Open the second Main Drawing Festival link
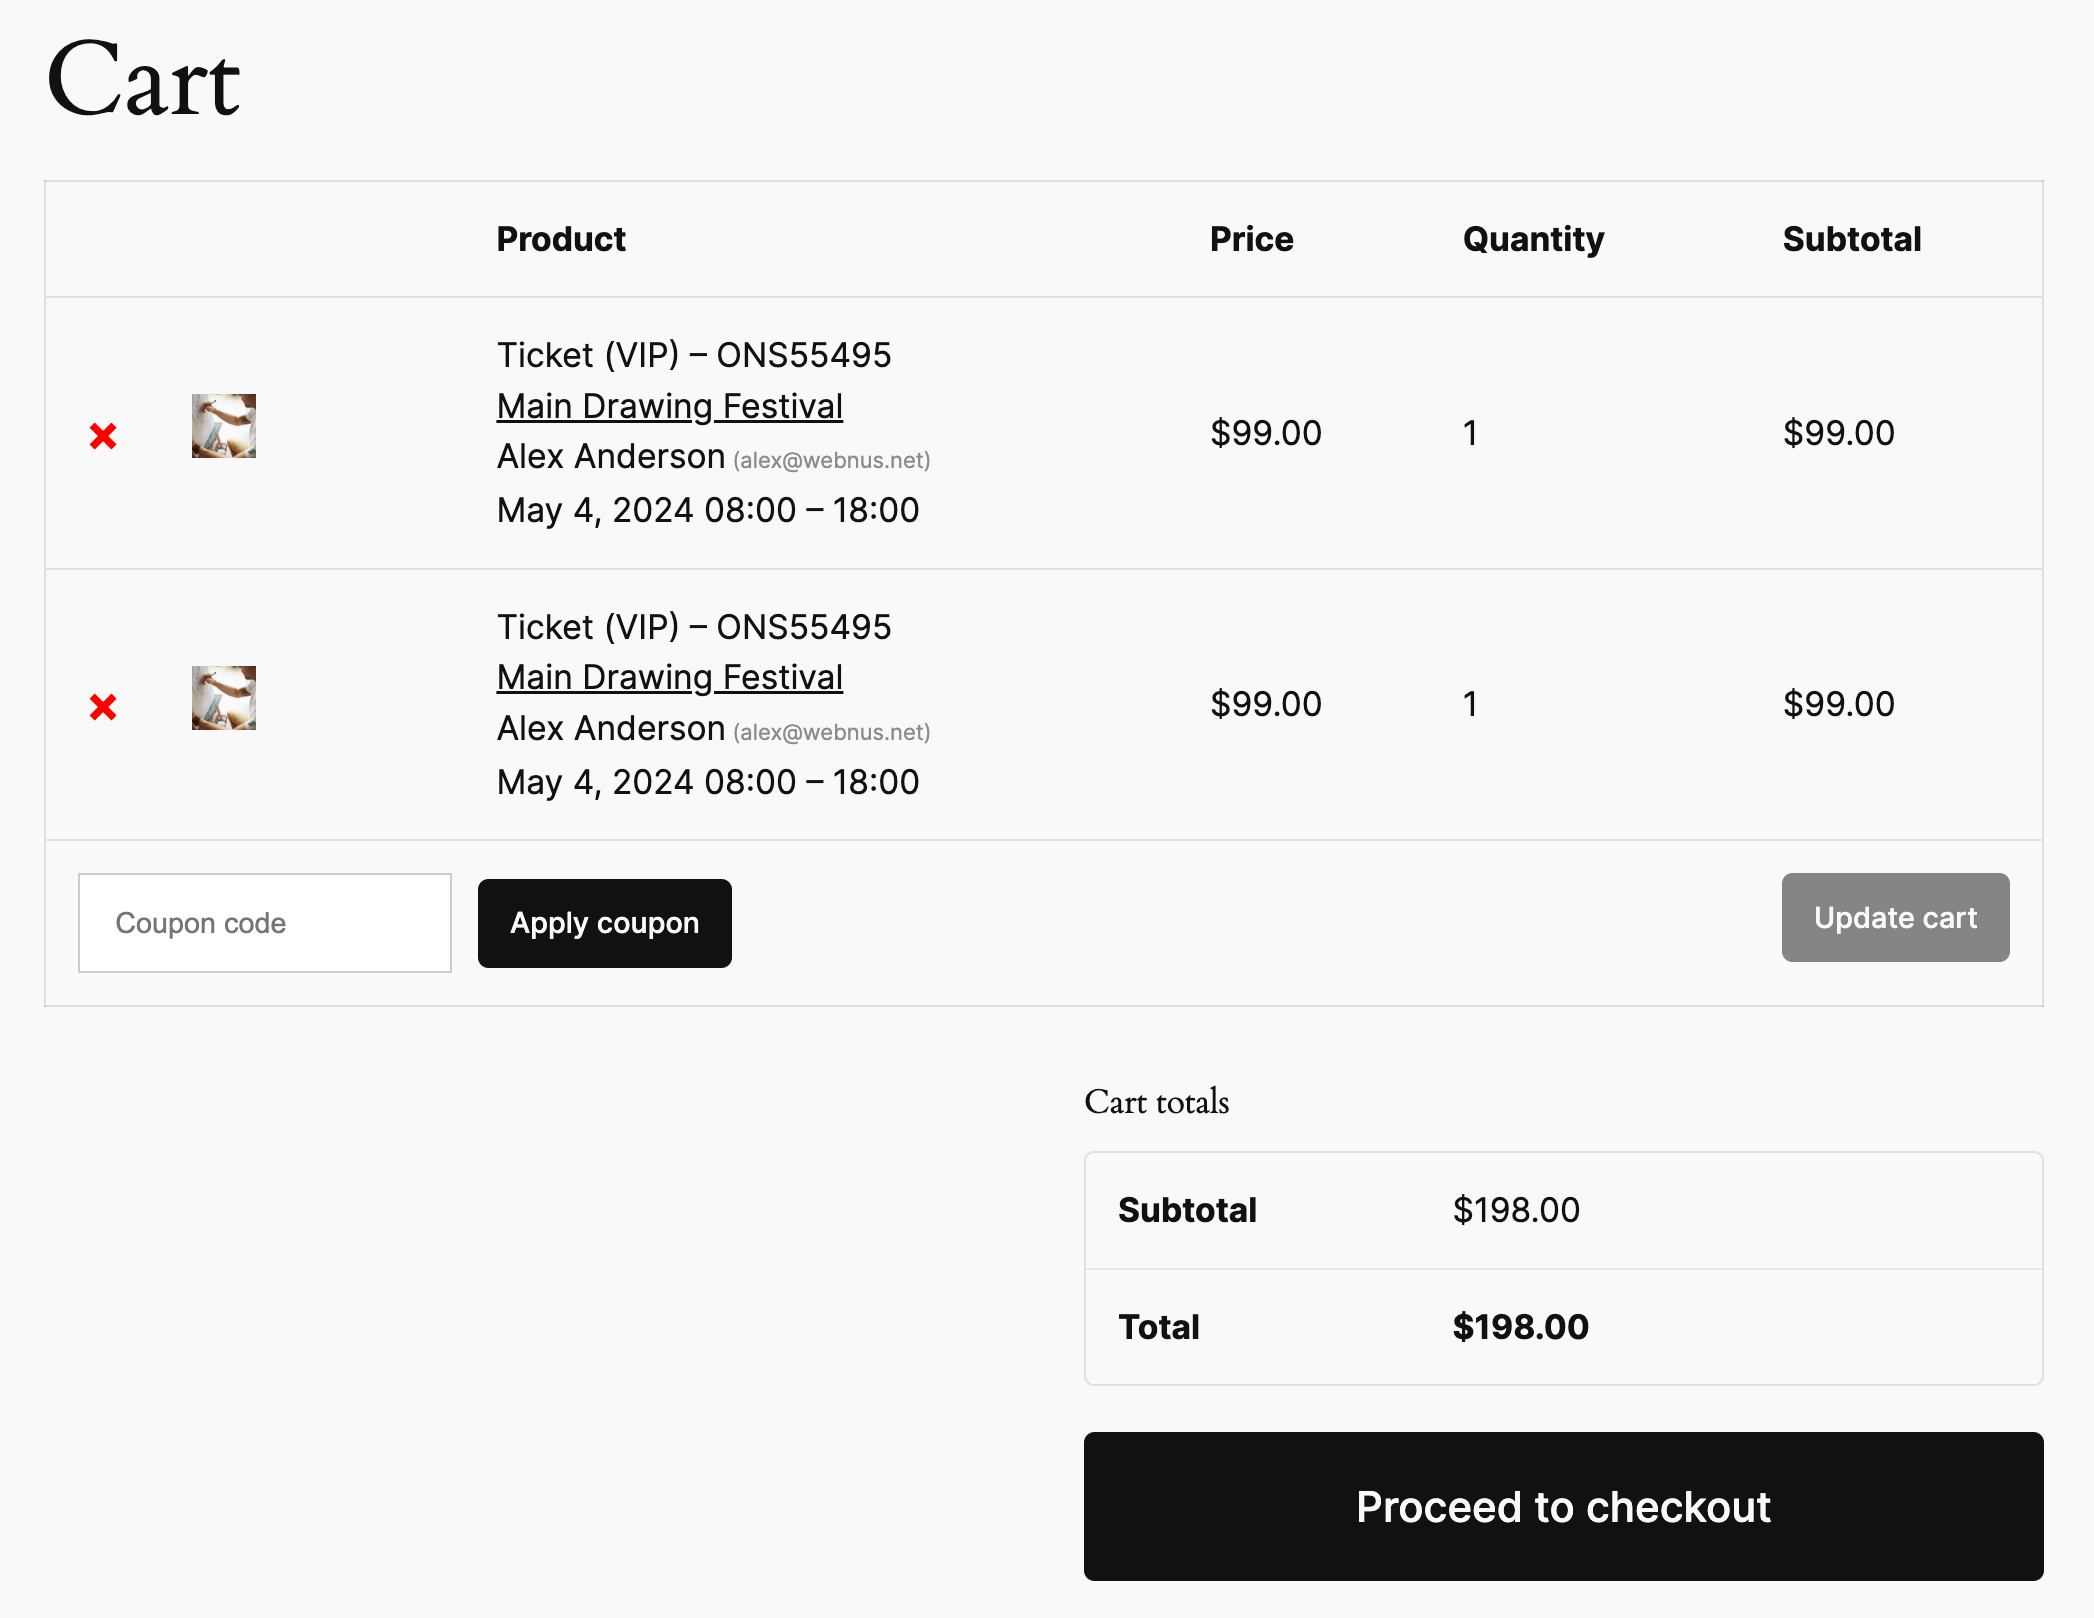Image resolution: width=2094 pixels, height=1618 pixels. pyautogui.click(x=670, y=677)
